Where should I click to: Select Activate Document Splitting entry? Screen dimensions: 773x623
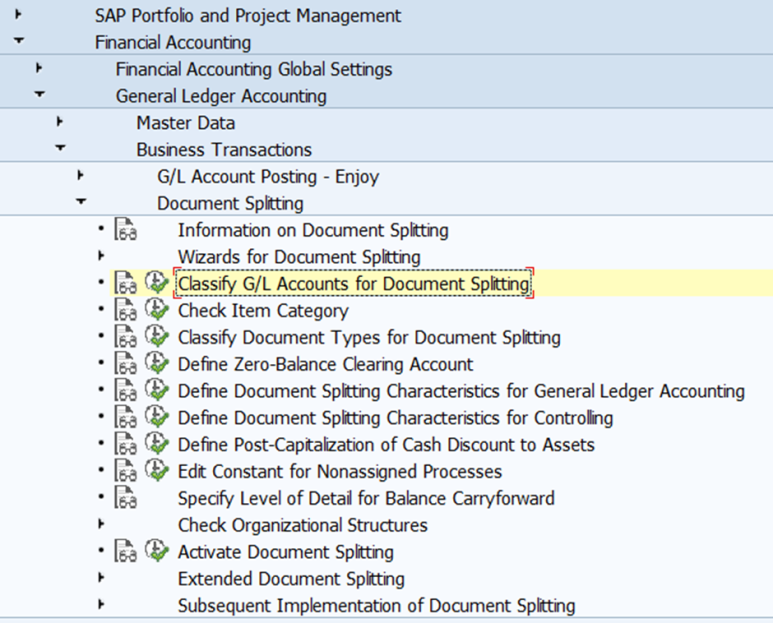tap(286, 552)
